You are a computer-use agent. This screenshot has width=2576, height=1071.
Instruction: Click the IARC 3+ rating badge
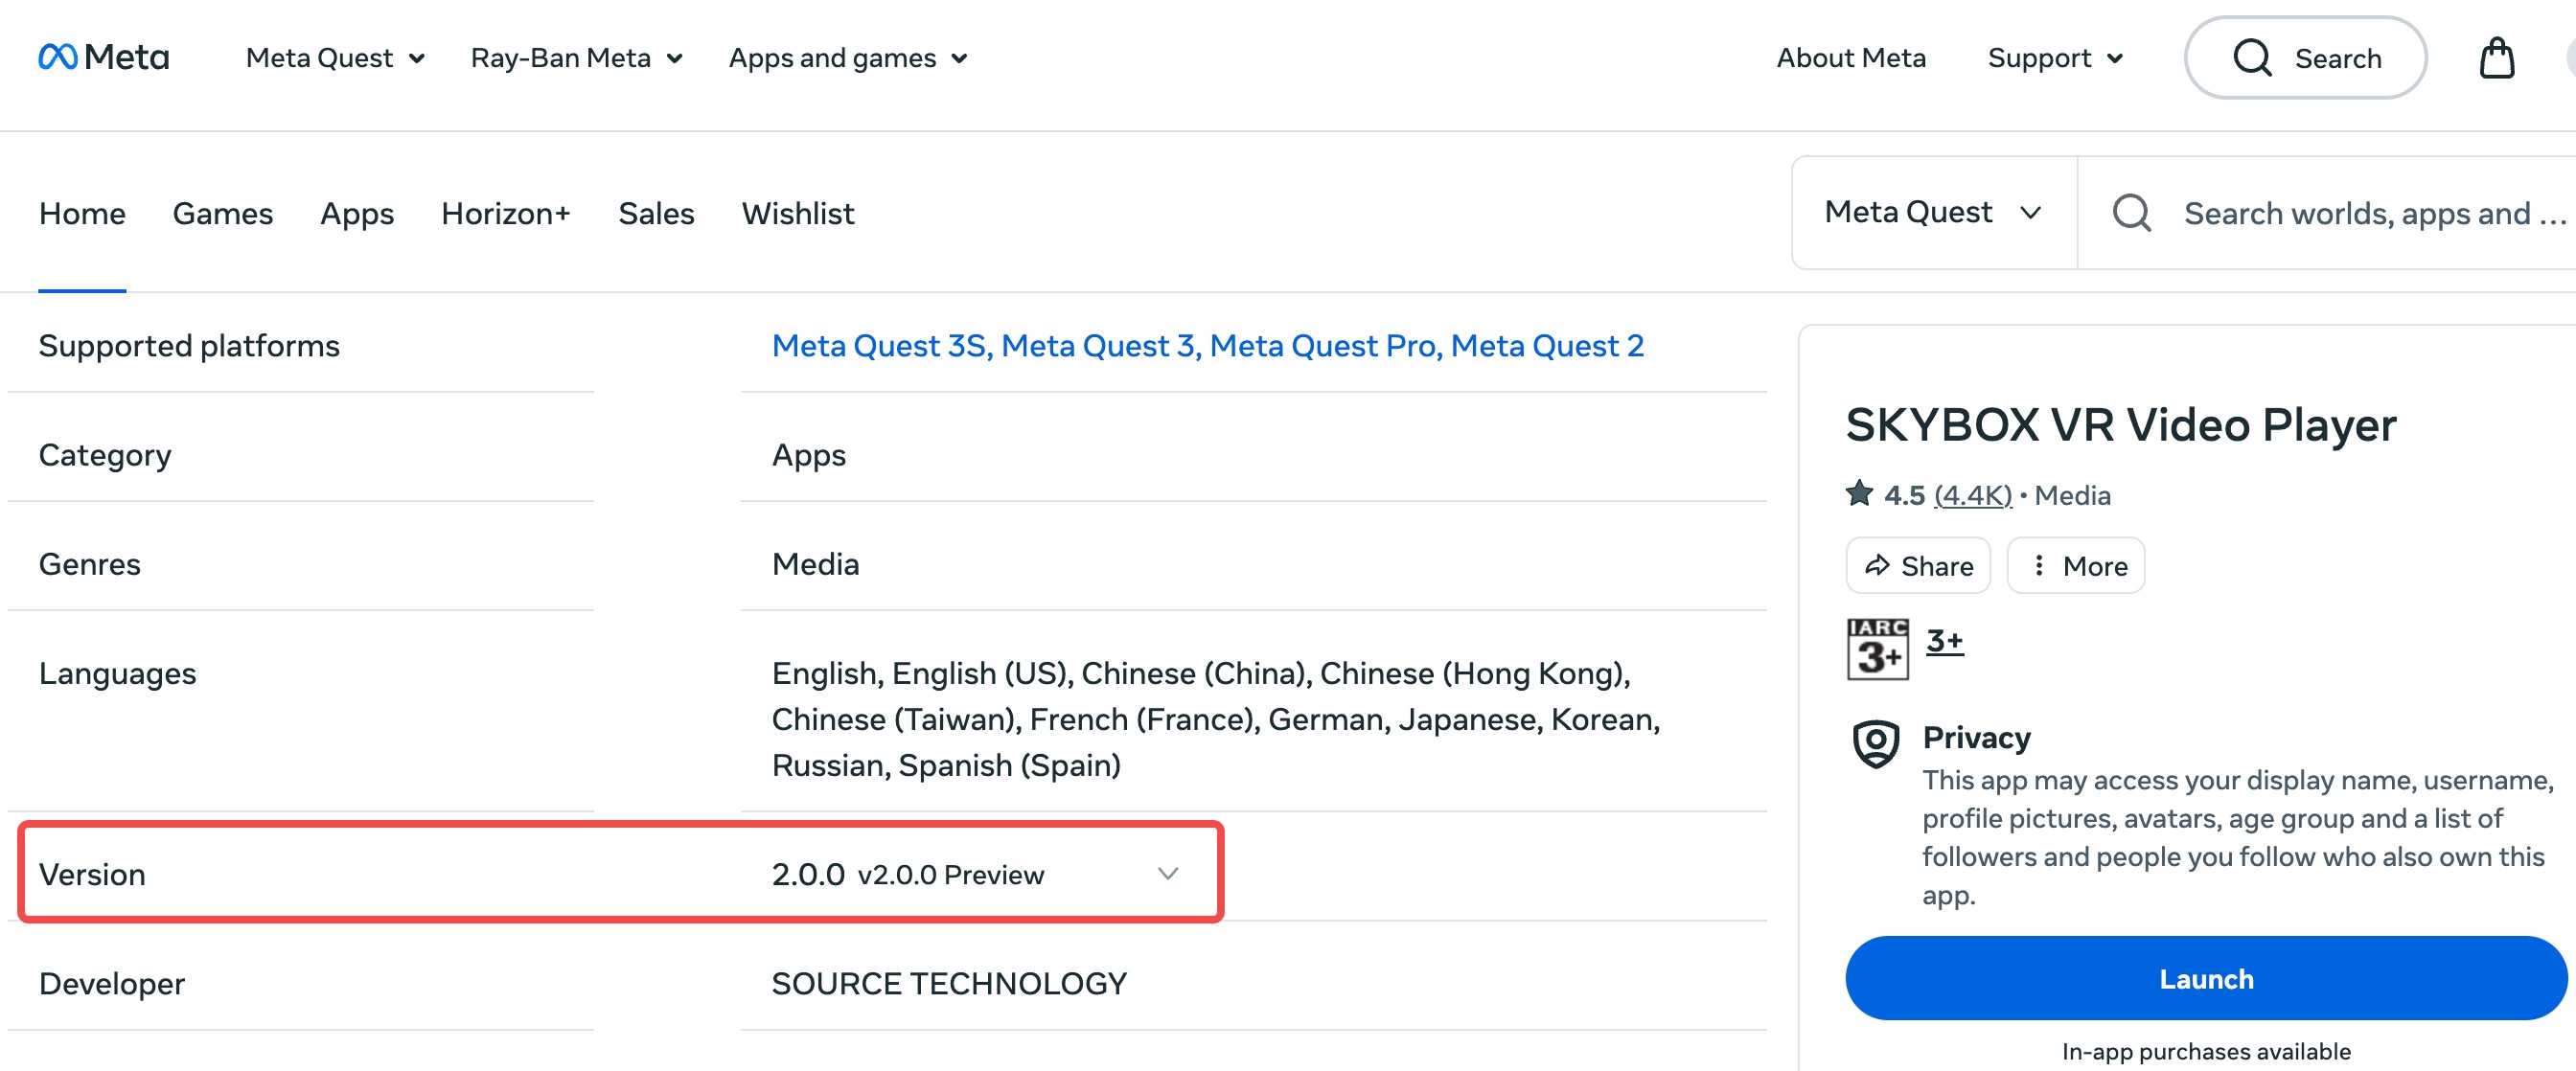1877,649
